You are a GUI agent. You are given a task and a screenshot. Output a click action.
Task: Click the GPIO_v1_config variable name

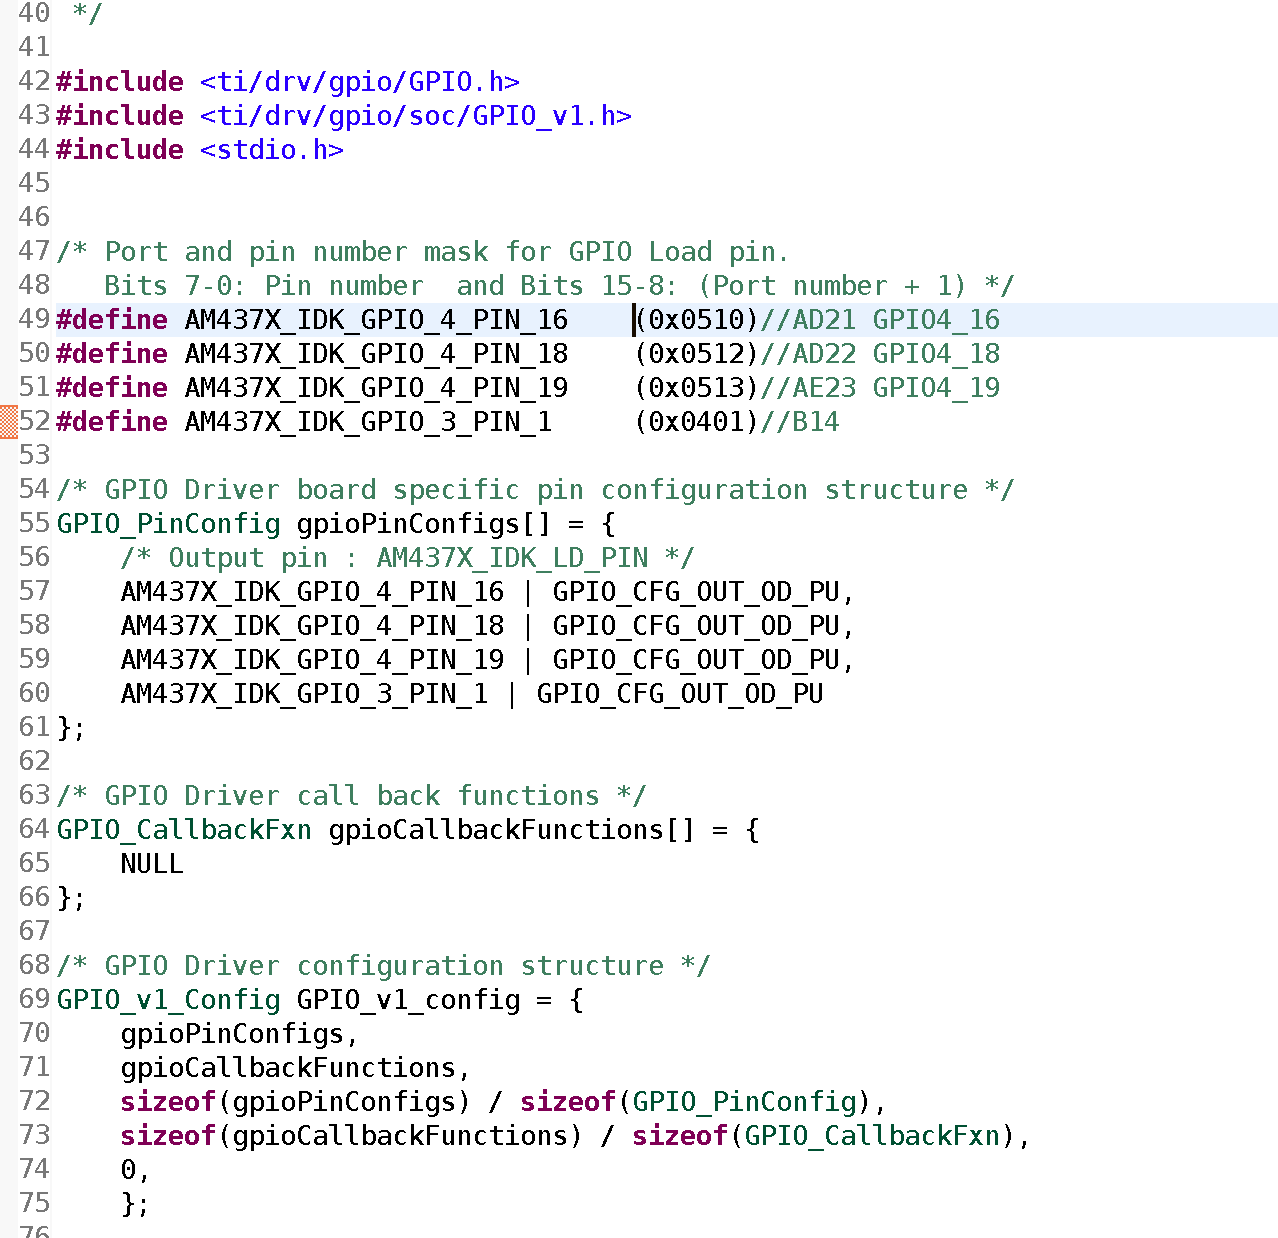click(x=408, y=1000)
